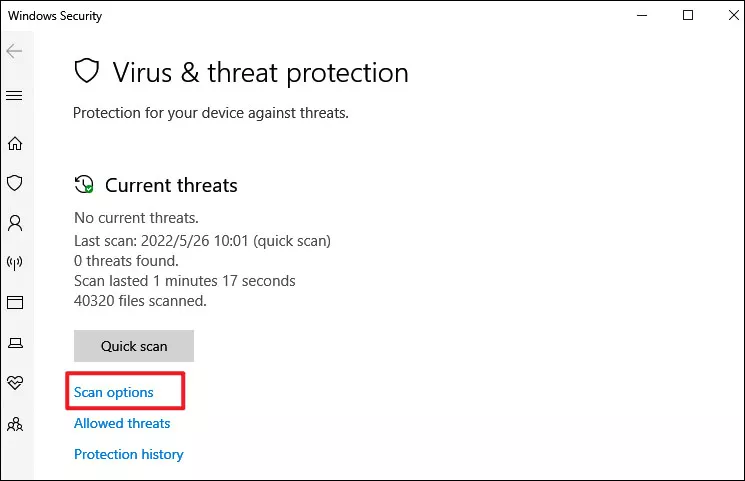Open Scan options link
The width and height of the screenshot is (745, 481).
114,393
